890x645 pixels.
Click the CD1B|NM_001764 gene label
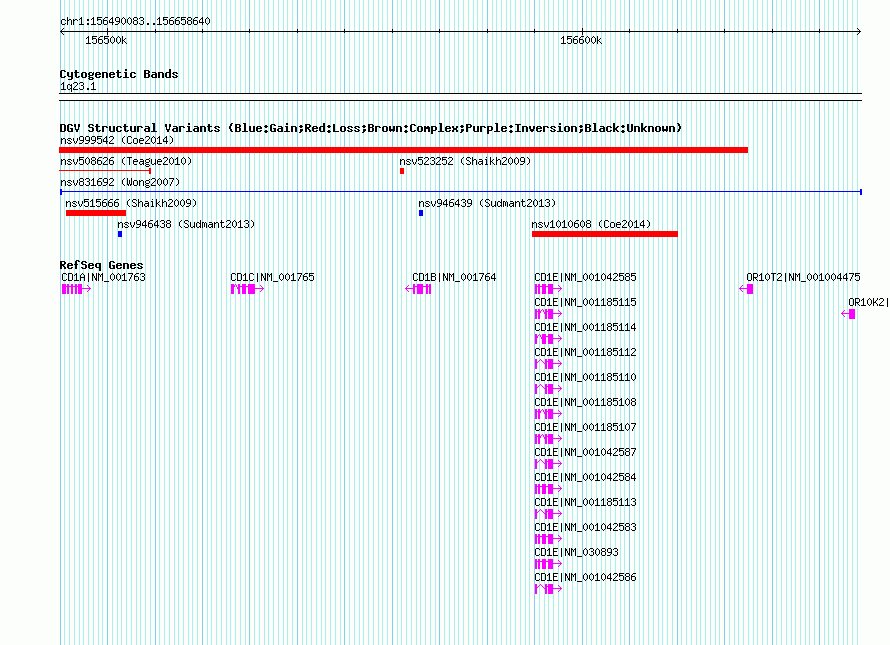(454, 277)
